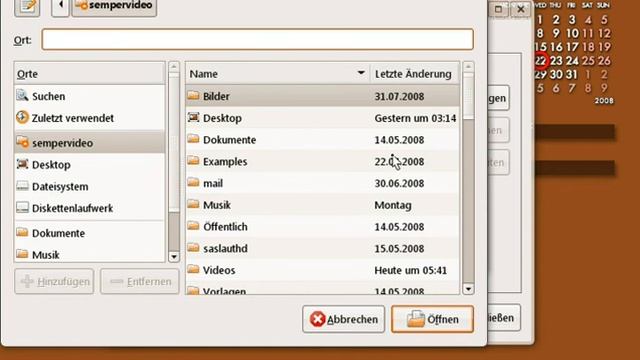Click the saslauthd folder icon
This screenshot has height=360, width=640.
[x=193, y=248]
